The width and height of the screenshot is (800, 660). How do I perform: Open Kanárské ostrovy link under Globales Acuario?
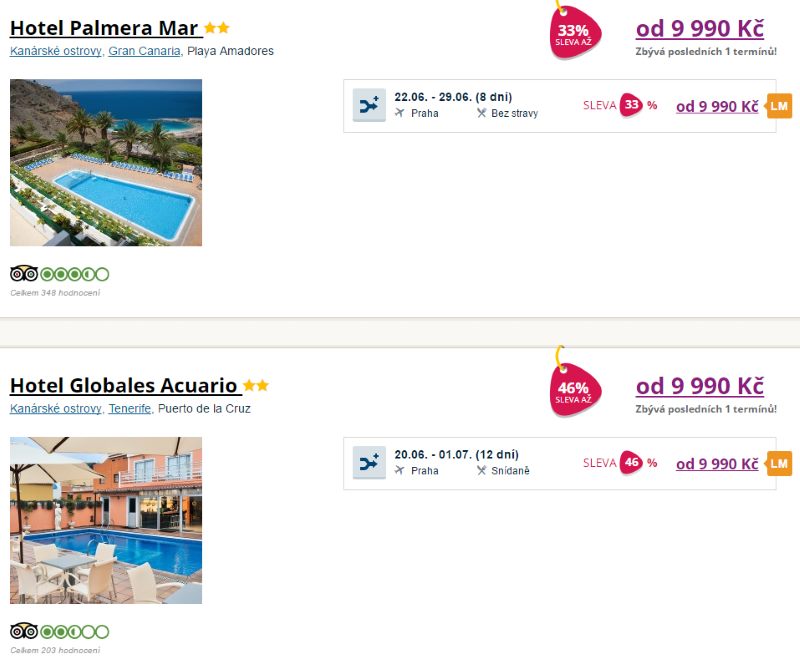click(55, 409)
